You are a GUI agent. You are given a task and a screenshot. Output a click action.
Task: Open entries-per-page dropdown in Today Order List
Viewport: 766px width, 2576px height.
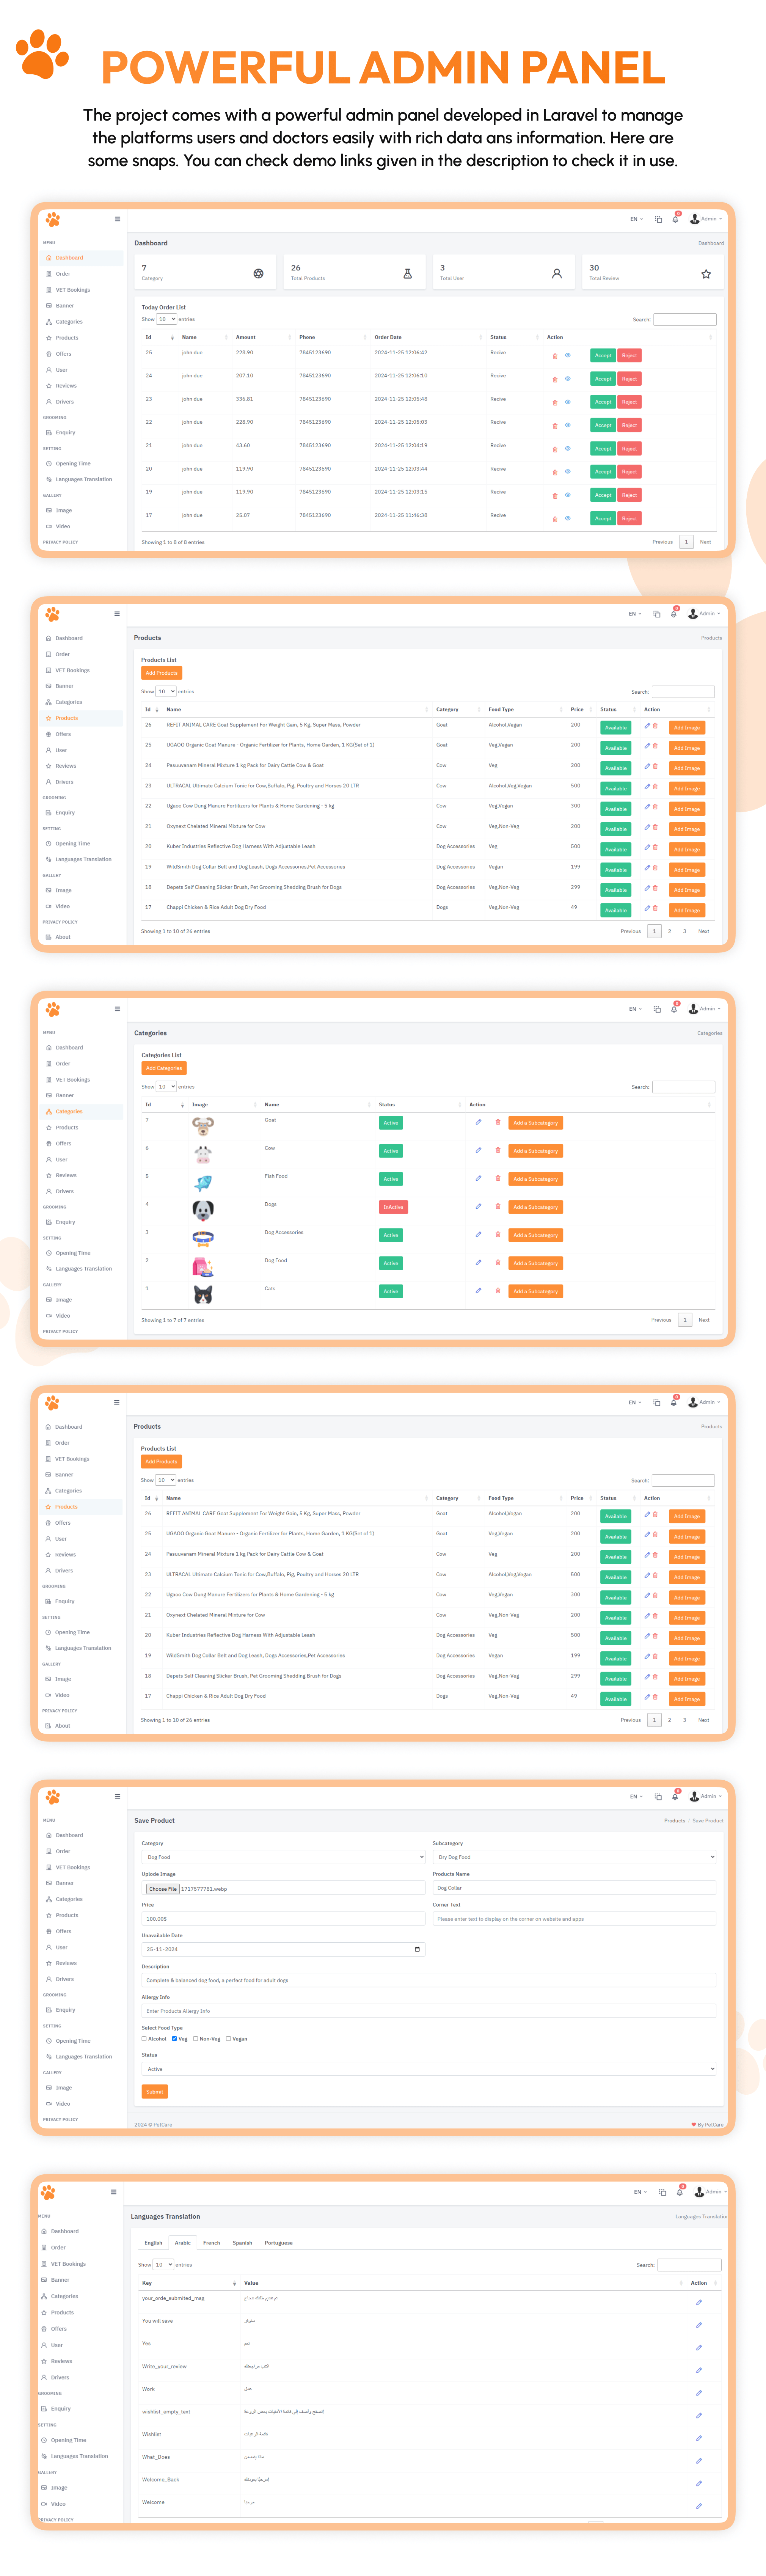click(x=166, y=319)
